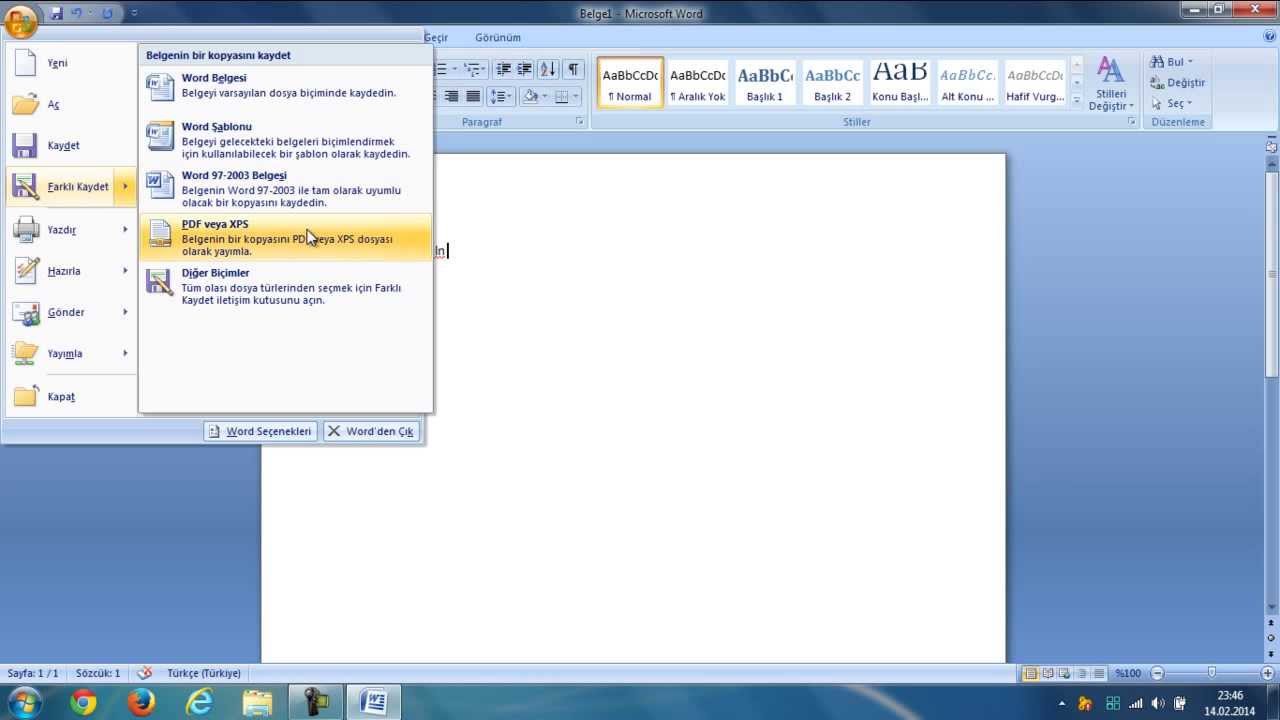
Task: Click the Sayfa: 1 / 1 status indicator
Action: pos(33,674)
